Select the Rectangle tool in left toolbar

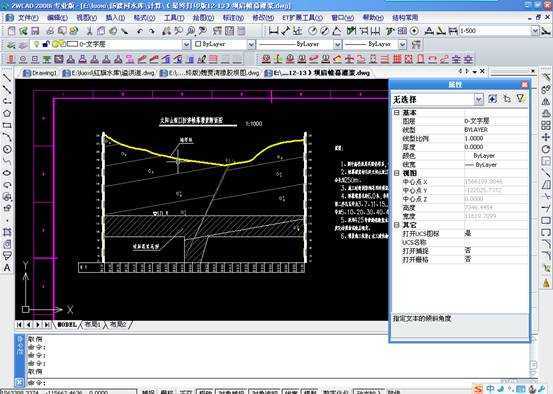7,125
